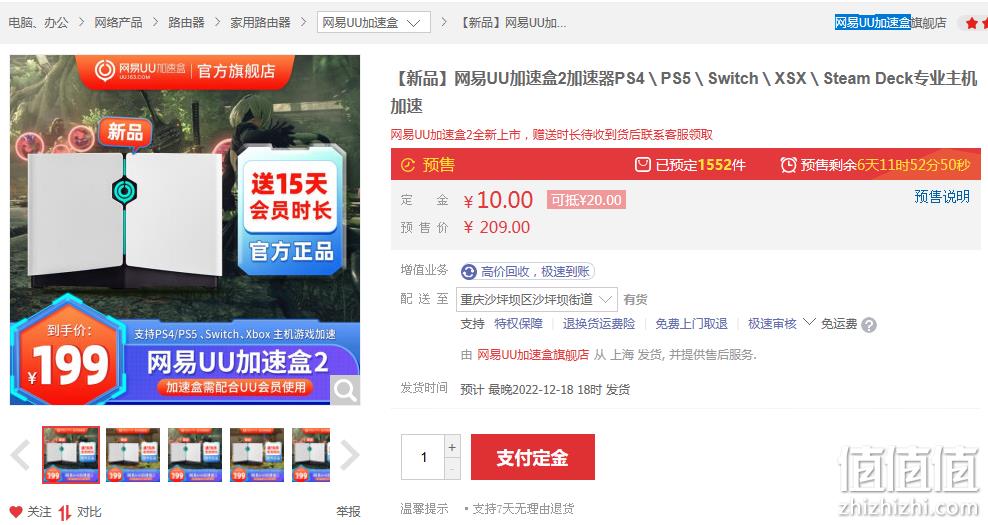Click the ￥209.00 presale price
Screen dimensions: 988x525
click(497, 228)
